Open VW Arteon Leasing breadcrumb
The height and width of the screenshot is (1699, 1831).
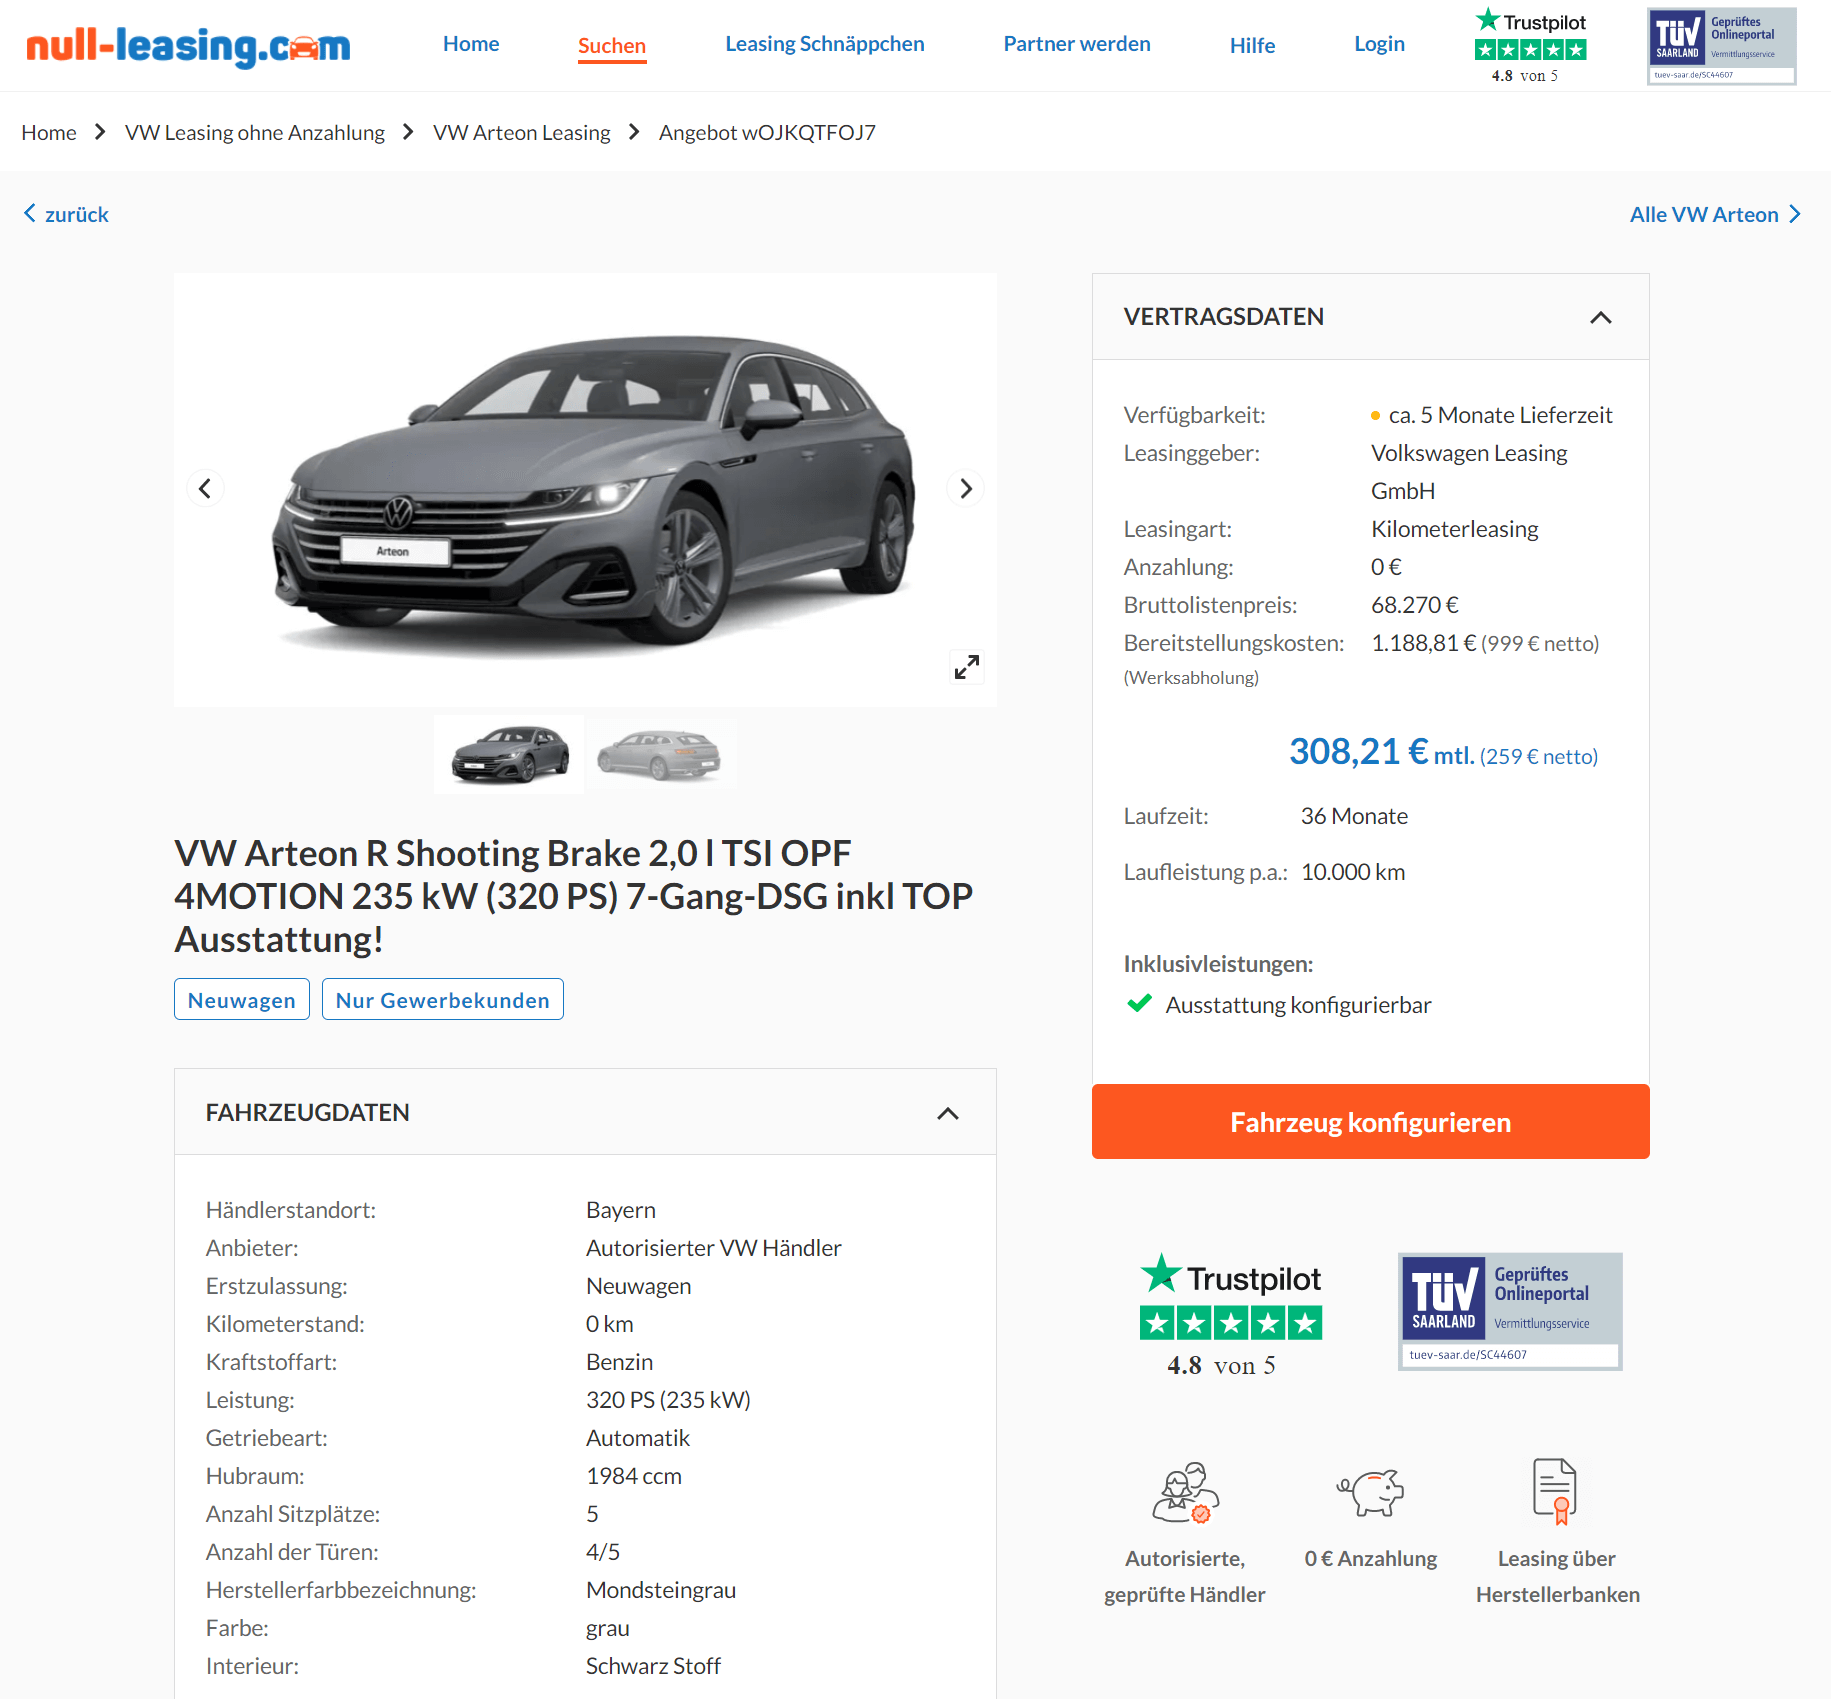click(x=521, y=132)
